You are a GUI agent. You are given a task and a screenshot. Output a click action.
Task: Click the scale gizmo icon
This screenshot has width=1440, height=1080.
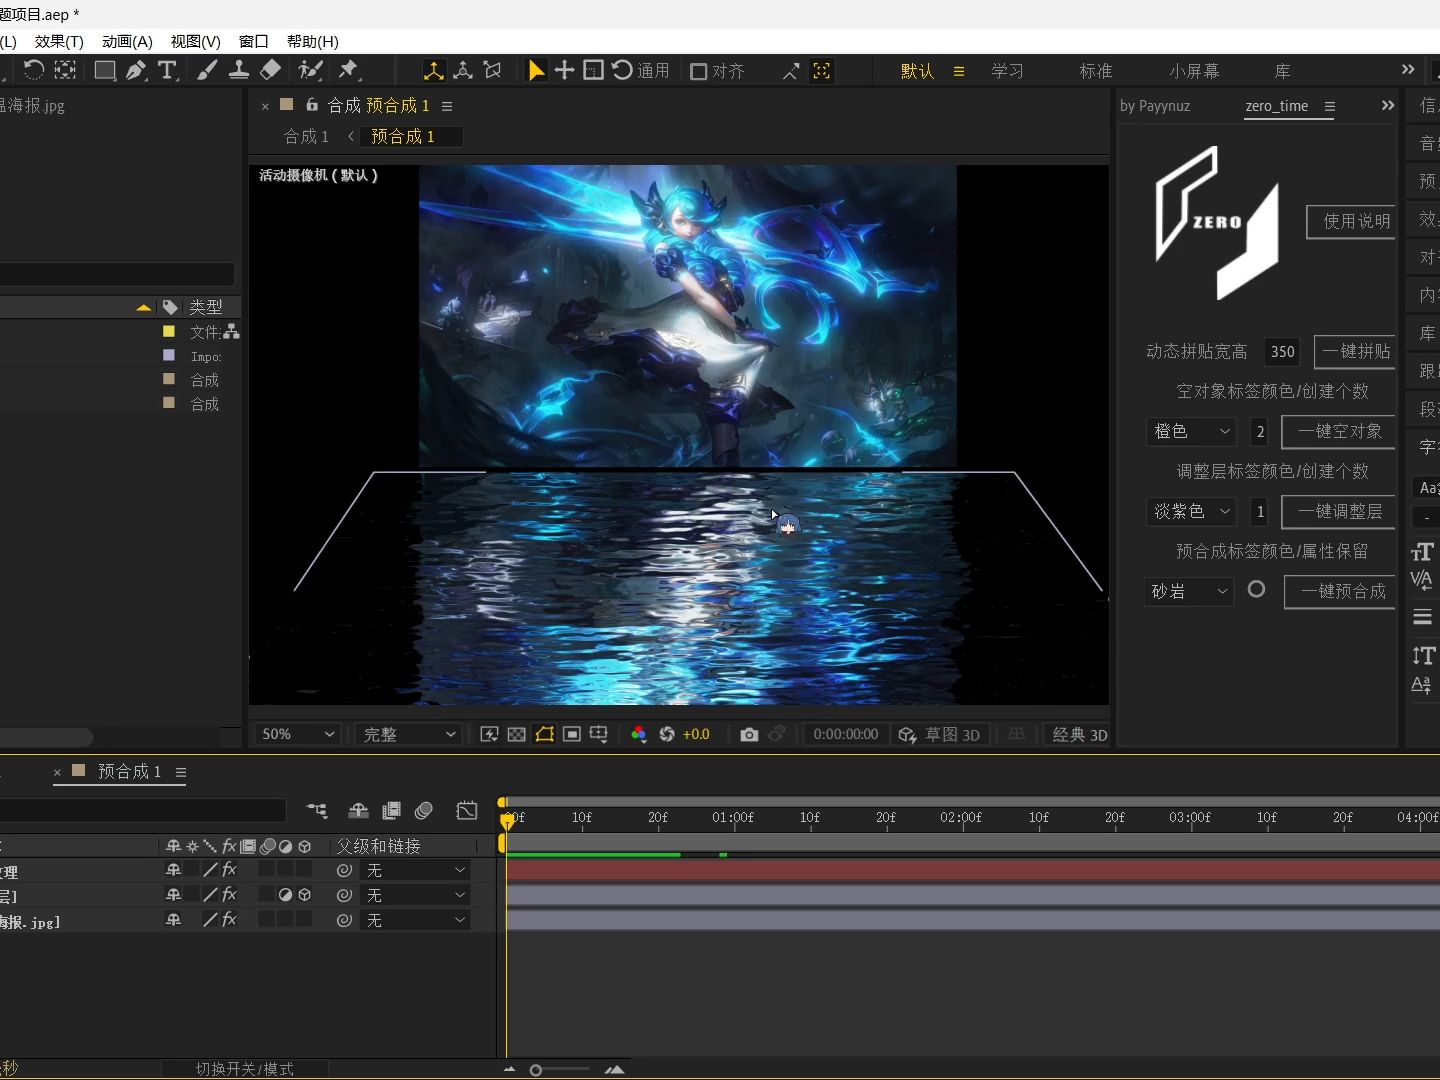(593, 70)
